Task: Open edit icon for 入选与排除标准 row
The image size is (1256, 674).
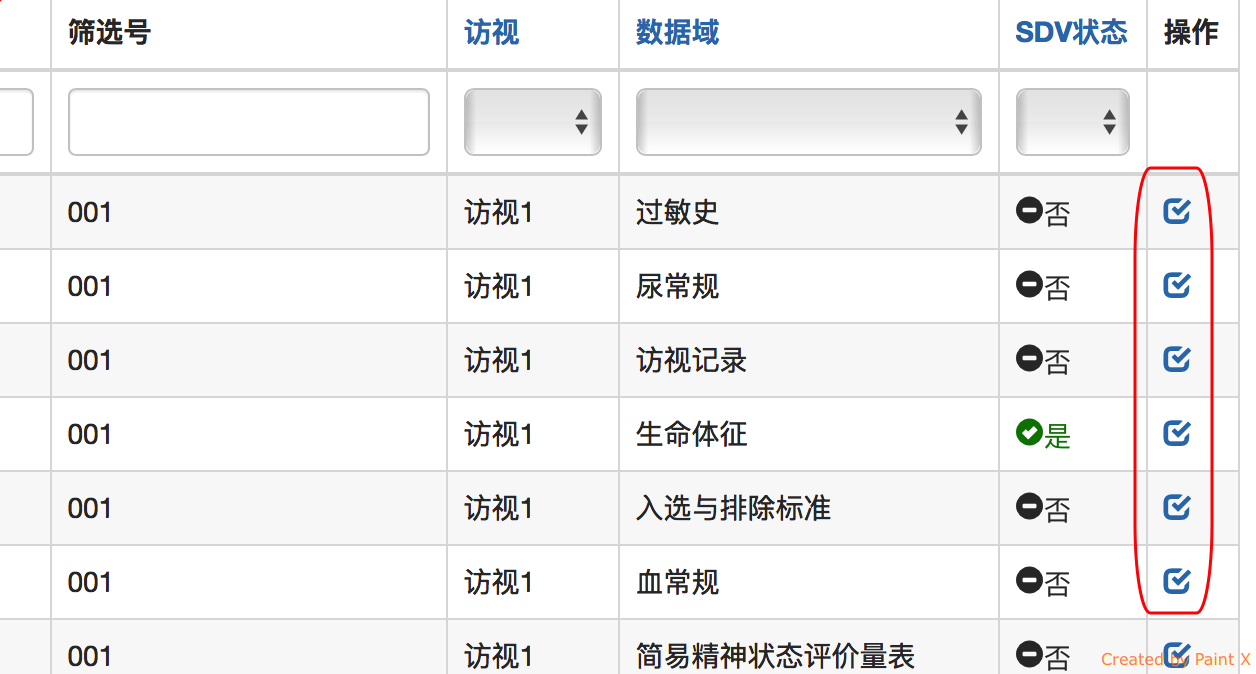Action: point(1176,507)
